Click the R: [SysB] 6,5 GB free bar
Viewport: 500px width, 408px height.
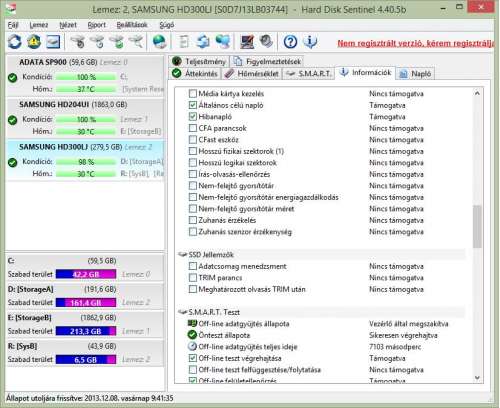[x=86, y=359]
